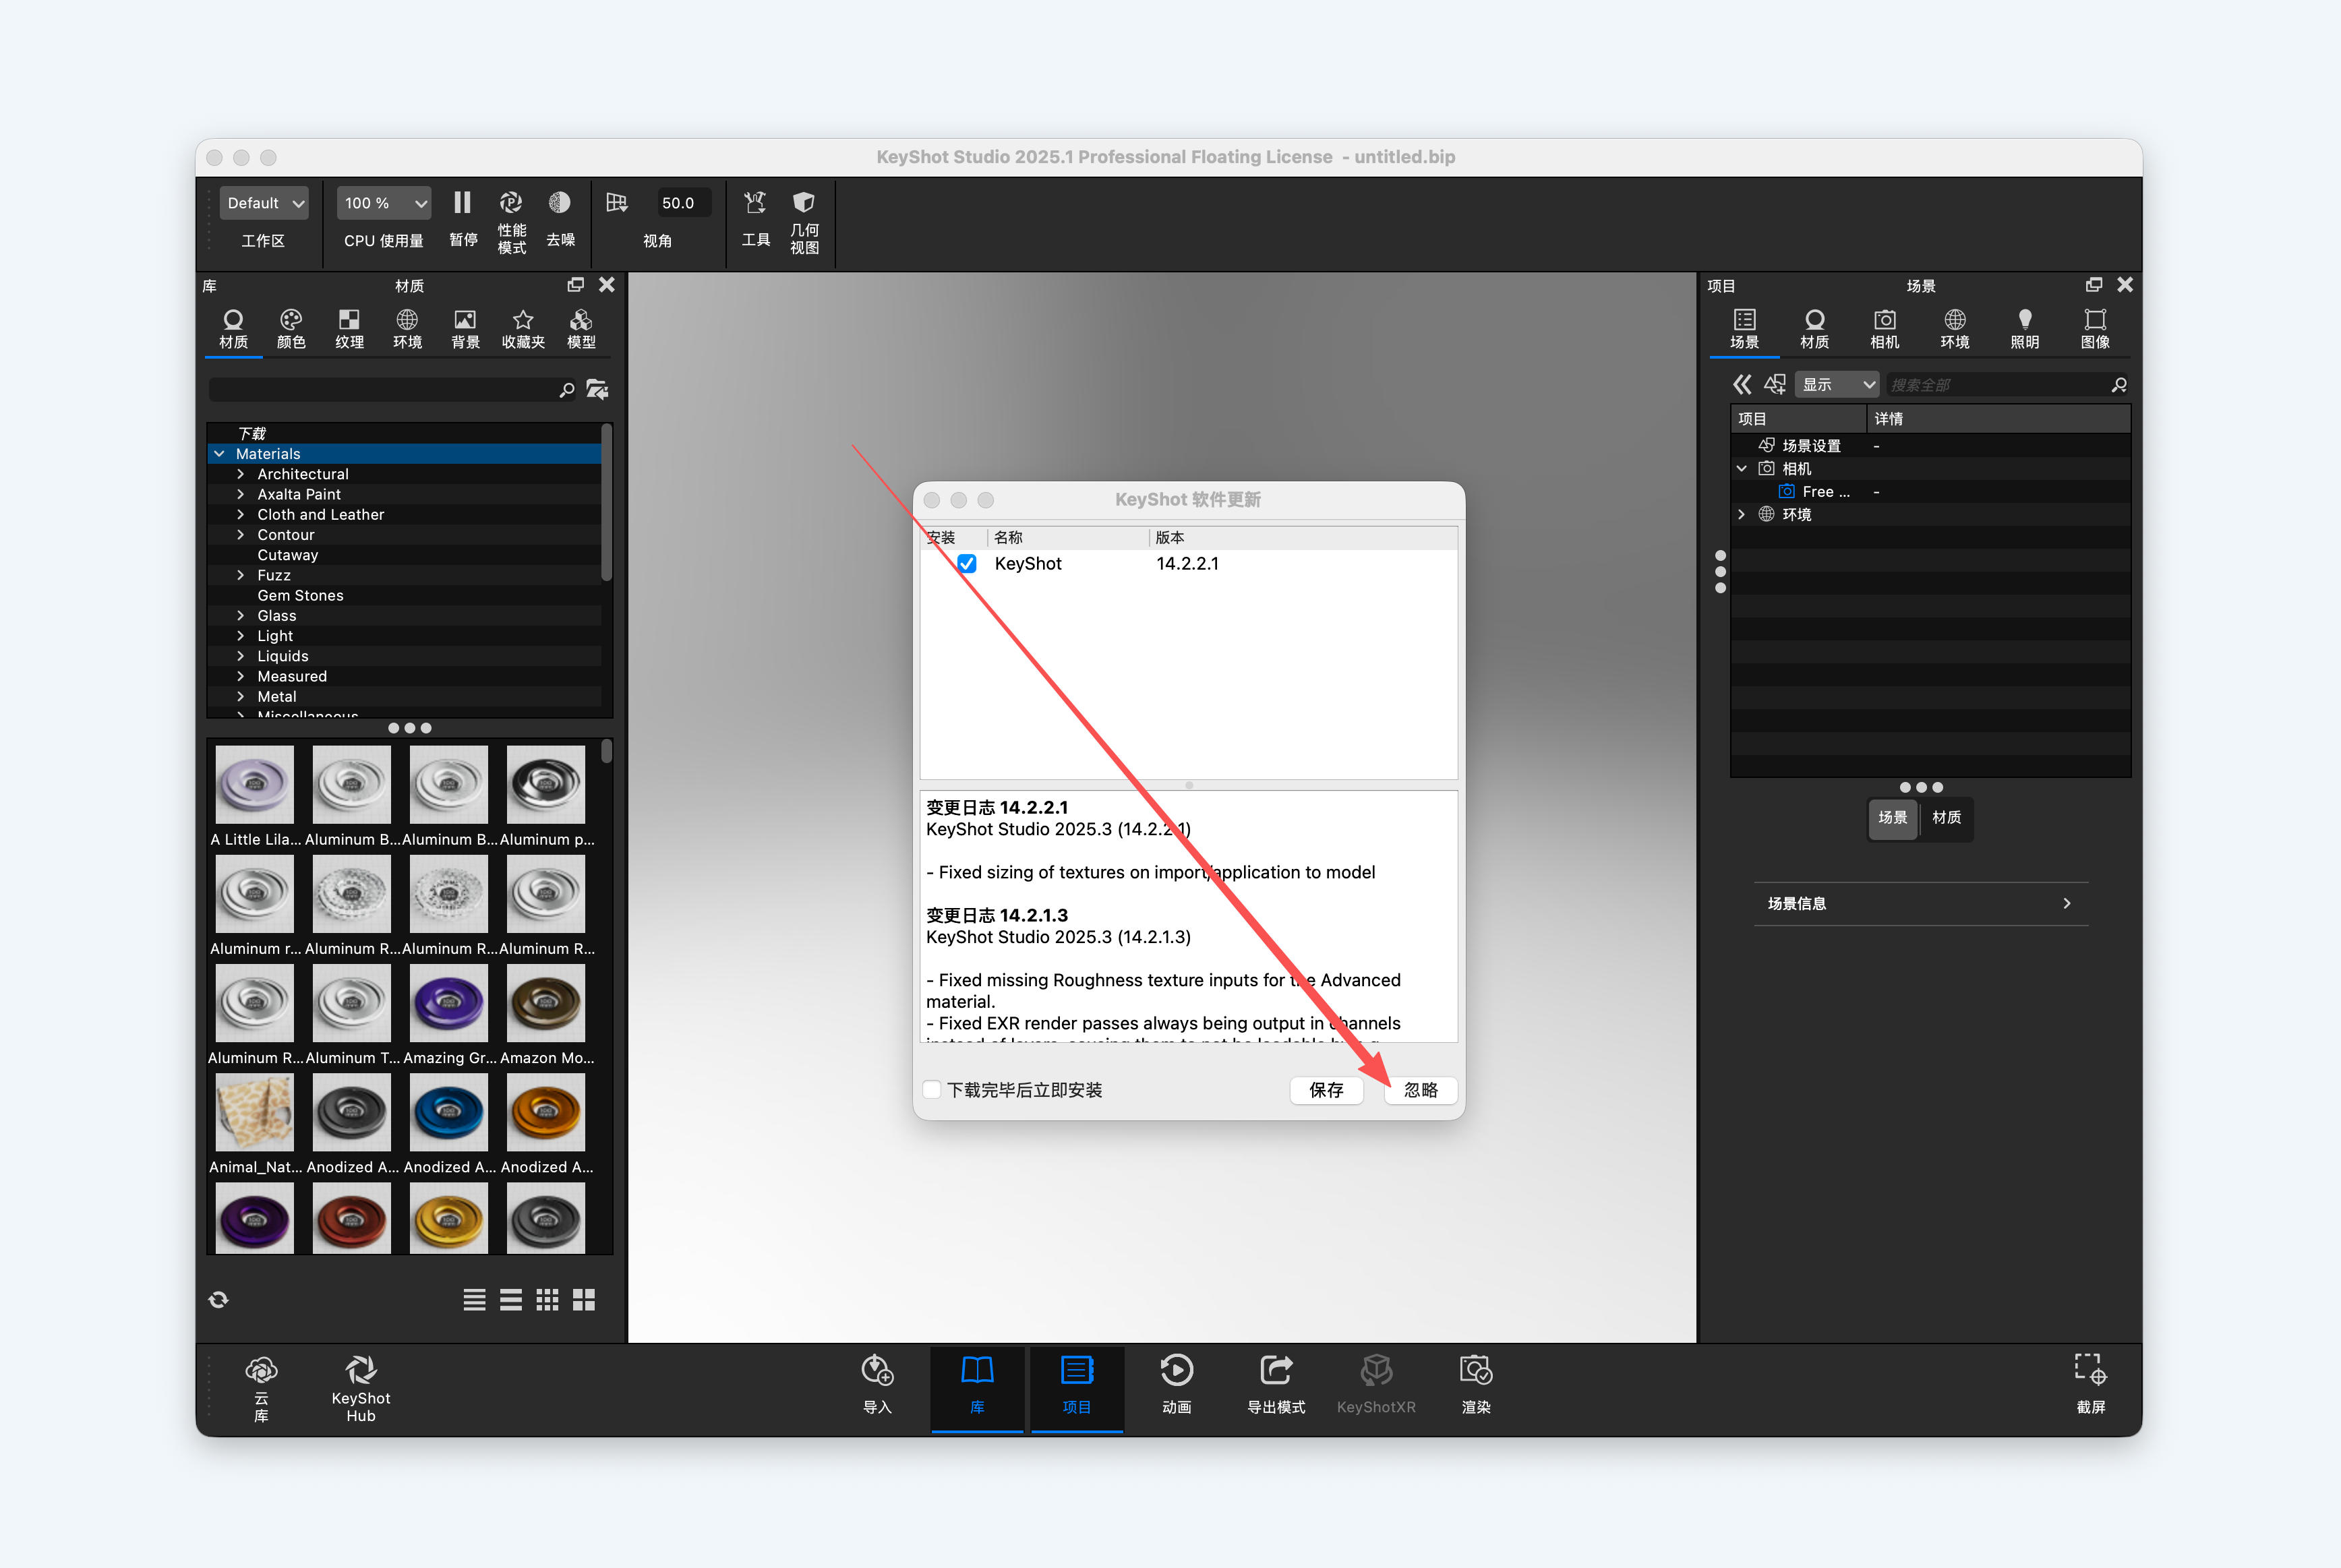Open the CPU usage 100 % dropdown
Image resolution: width=2341 pixels, height=1568 pixels.
click(384, 203)
